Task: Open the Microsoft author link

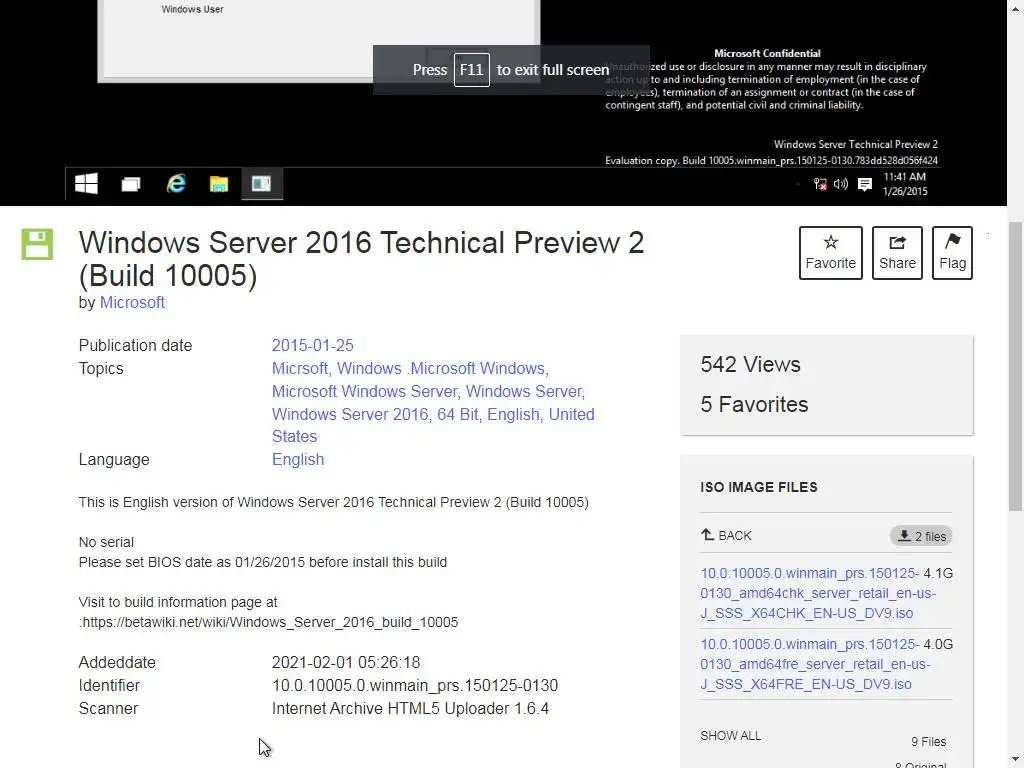Action: (132, 302)
